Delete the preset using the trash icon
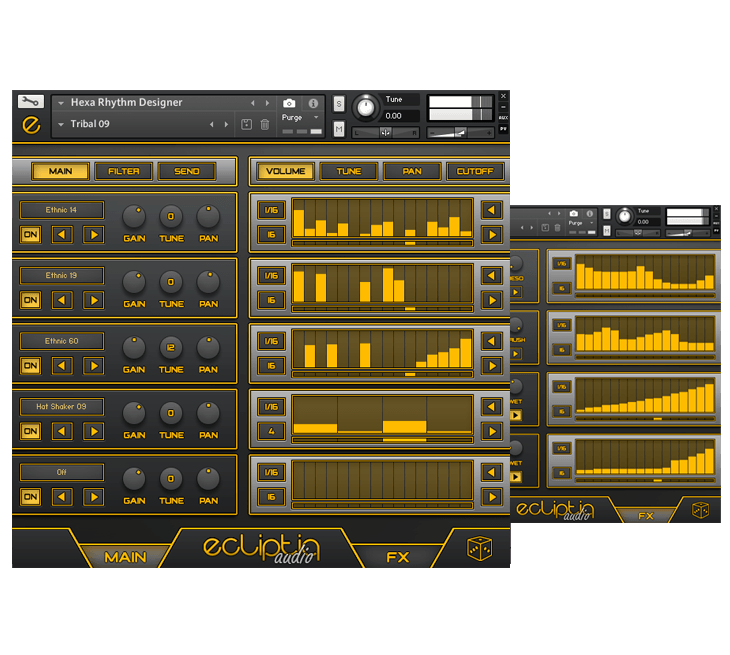 click(x=265, y=124)
